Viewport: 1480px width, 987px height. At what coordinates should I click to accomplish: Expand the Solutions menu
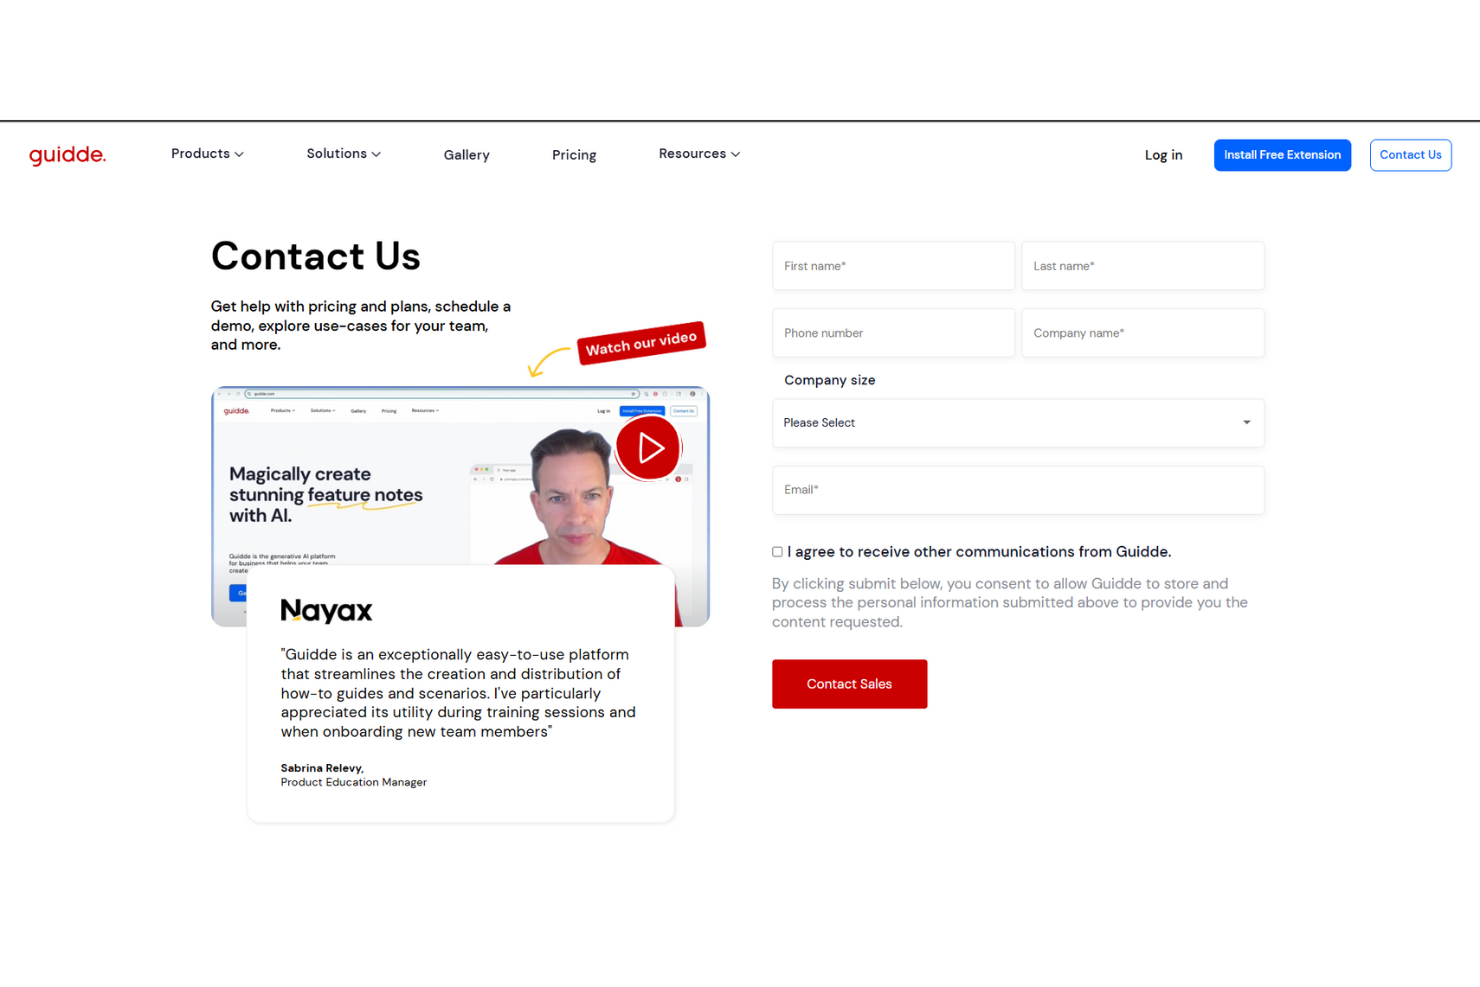(343, 154)
